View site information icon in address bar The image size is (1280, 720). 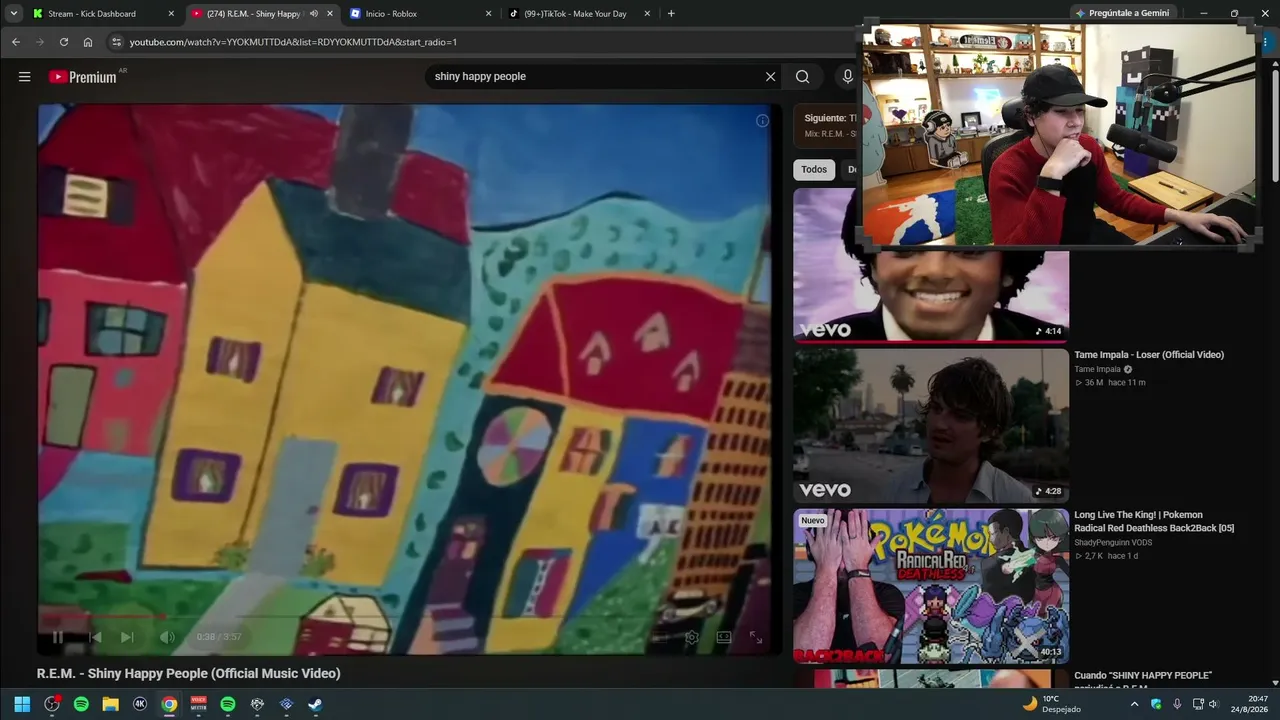116,42
